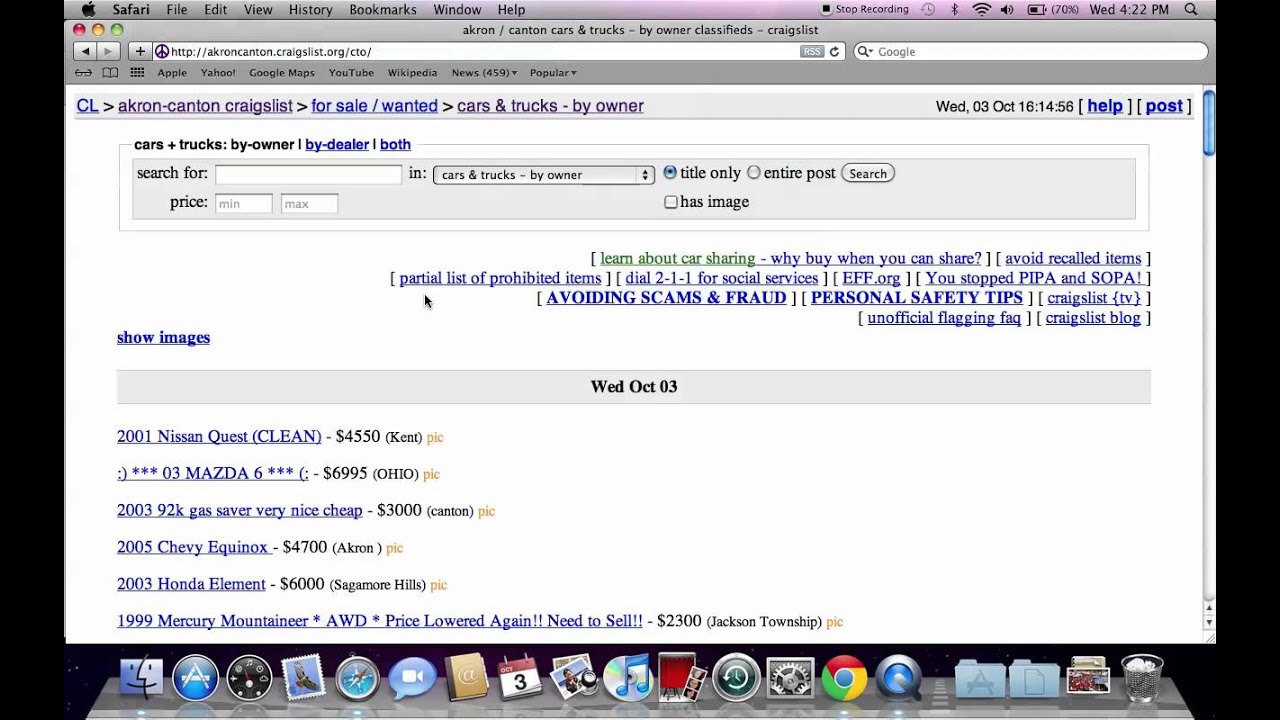Image resolution: width=1280 pixels, height=720 pixels.
Task: Open the Safari menu
Action: [131, 10]
